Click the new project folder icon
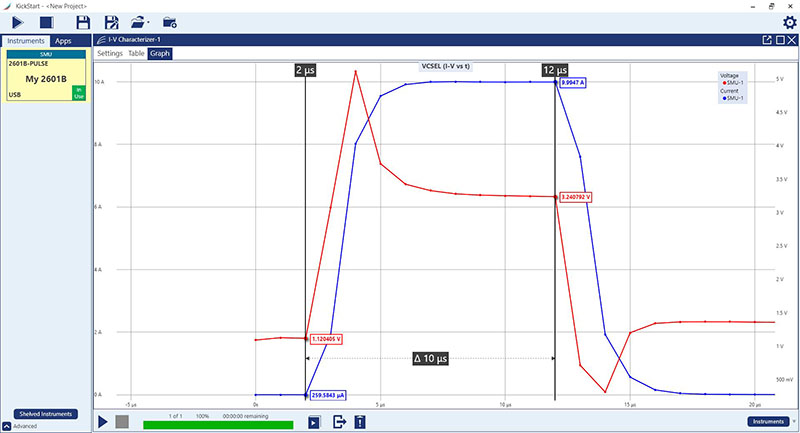Viewport: 800px width, 433px height. click(170, 21)
